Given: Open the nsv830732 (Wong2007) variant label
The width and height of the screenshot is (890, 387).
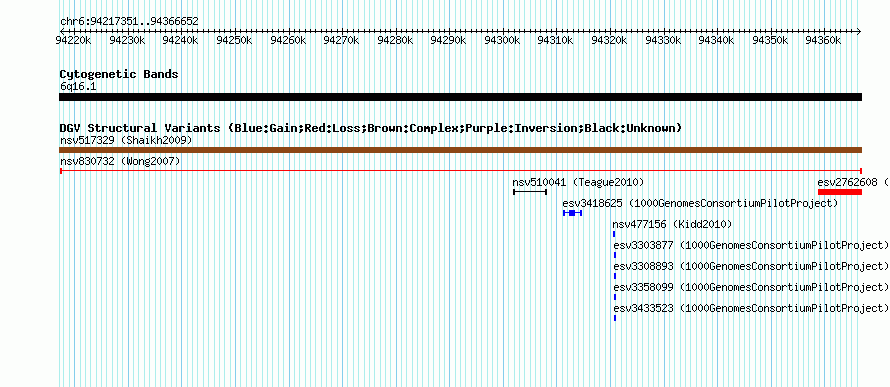Looking at the screenshot, I should (x=120, y=161).
